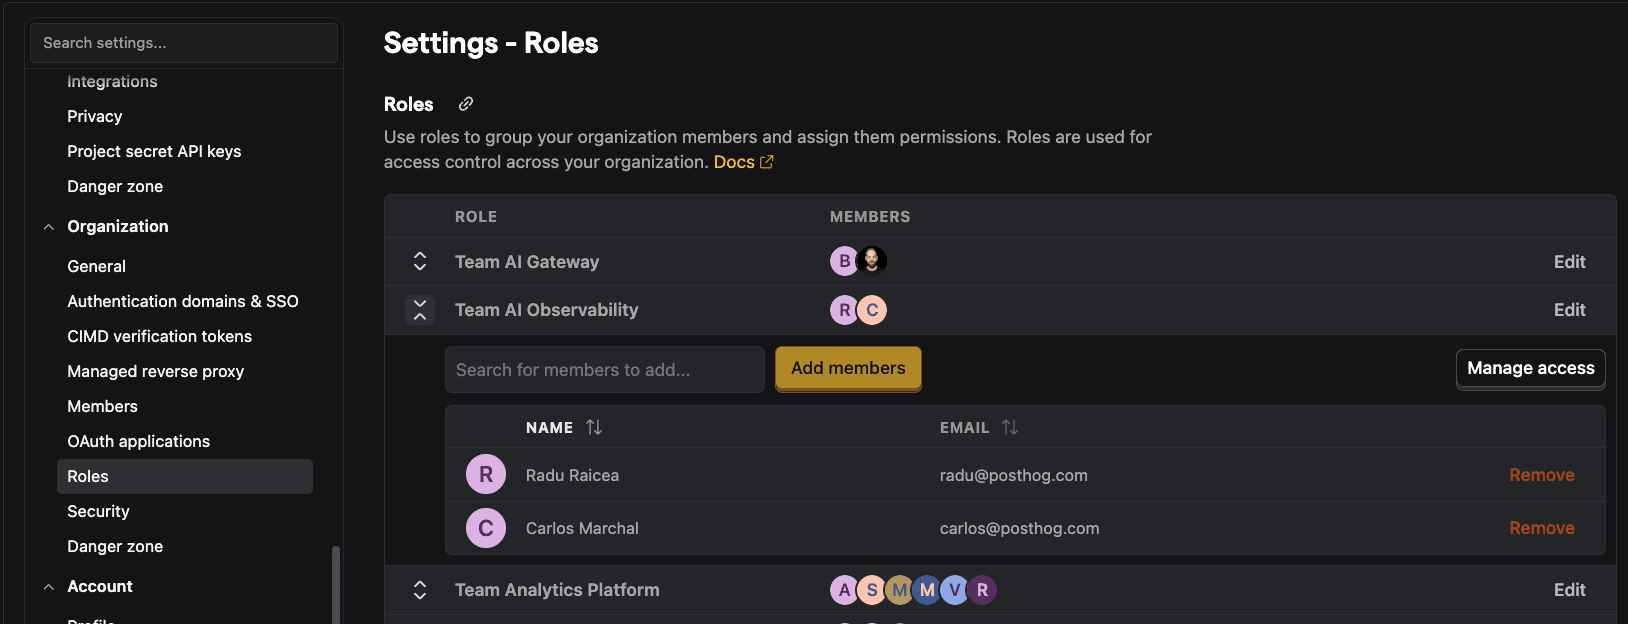Click the Team AI Gateway role name

[527, 262]
